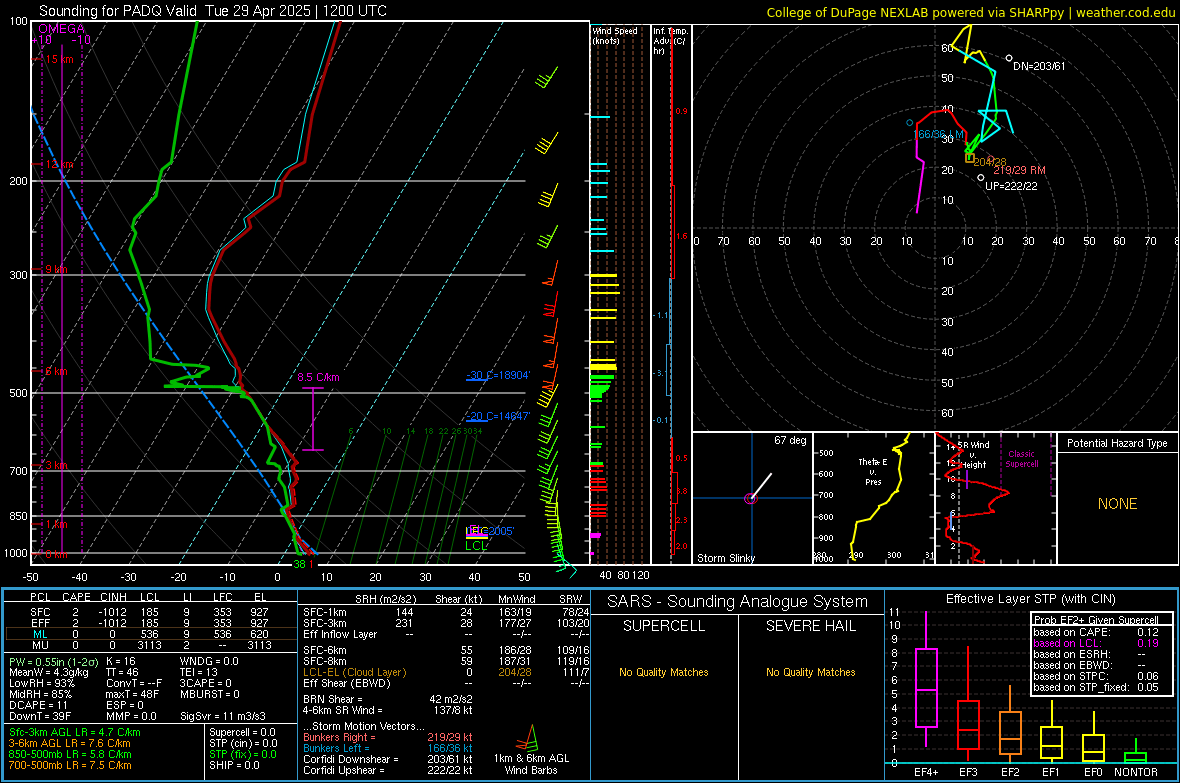Click the LowRH = 93% value
The width and height of the screenshot is (1180, 783).
42,684
